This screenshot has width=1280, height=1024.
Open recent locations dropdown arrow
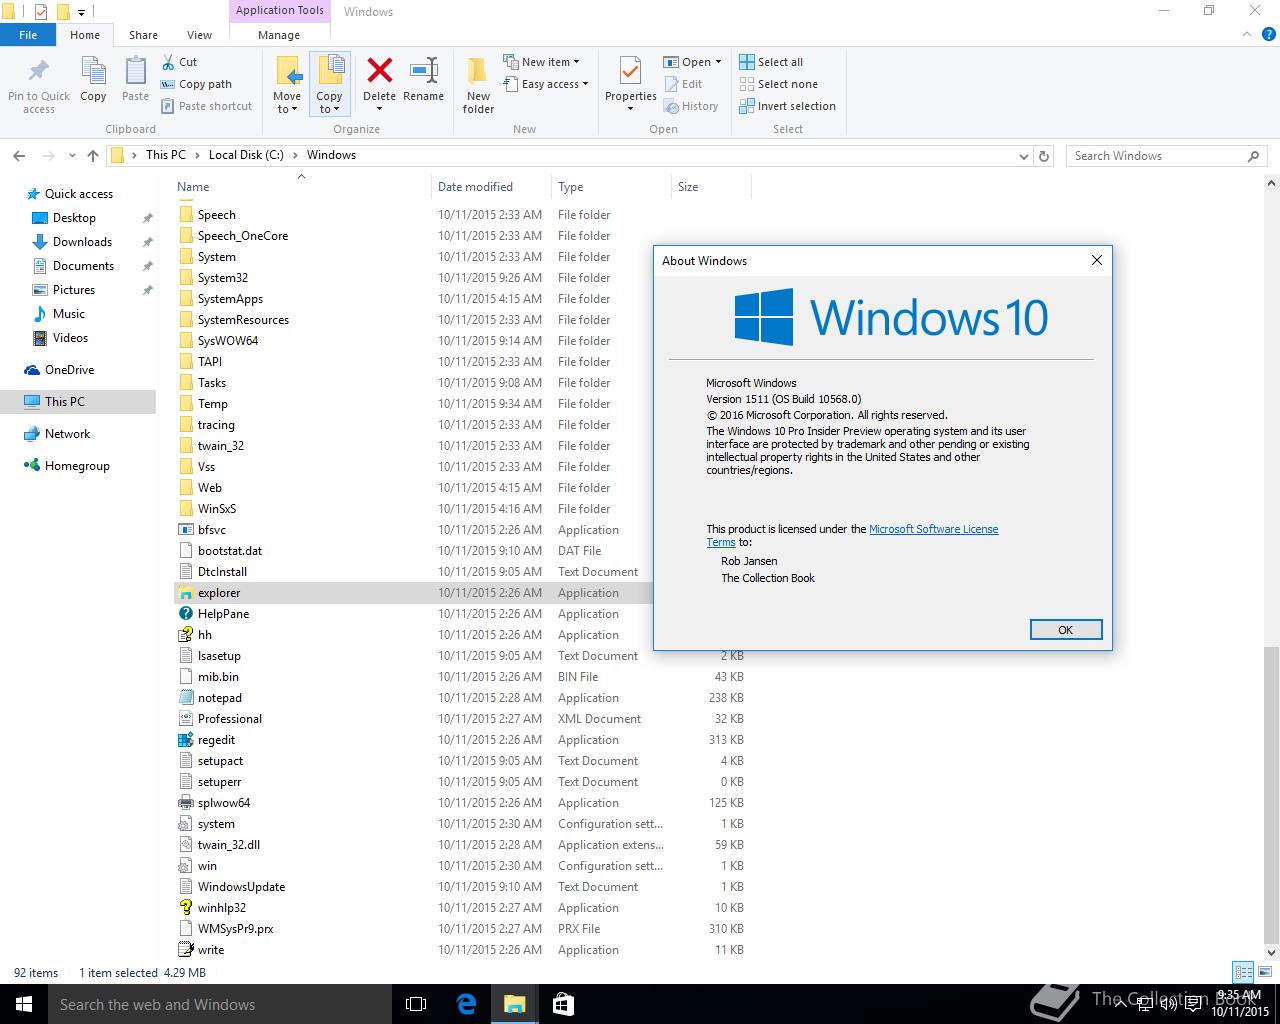point(72,156)
